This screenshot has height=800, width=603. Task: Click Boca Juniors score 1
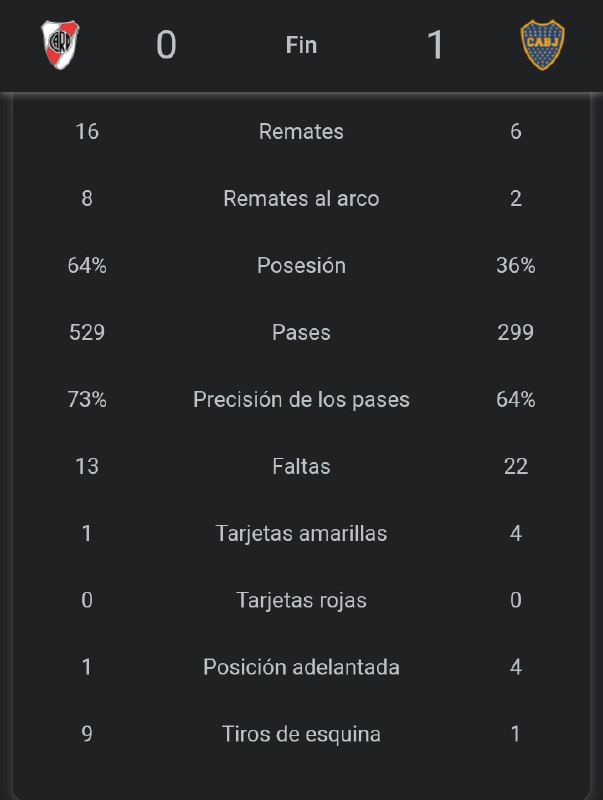(x=435, y=45)
